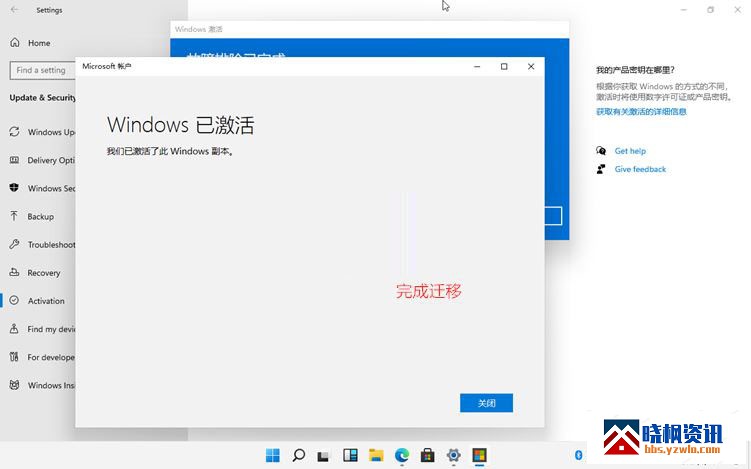The image size is (751, 469).
Task: Click the Windows Update refresh icon
Action: pyautogui.click(x=14, y=131)
